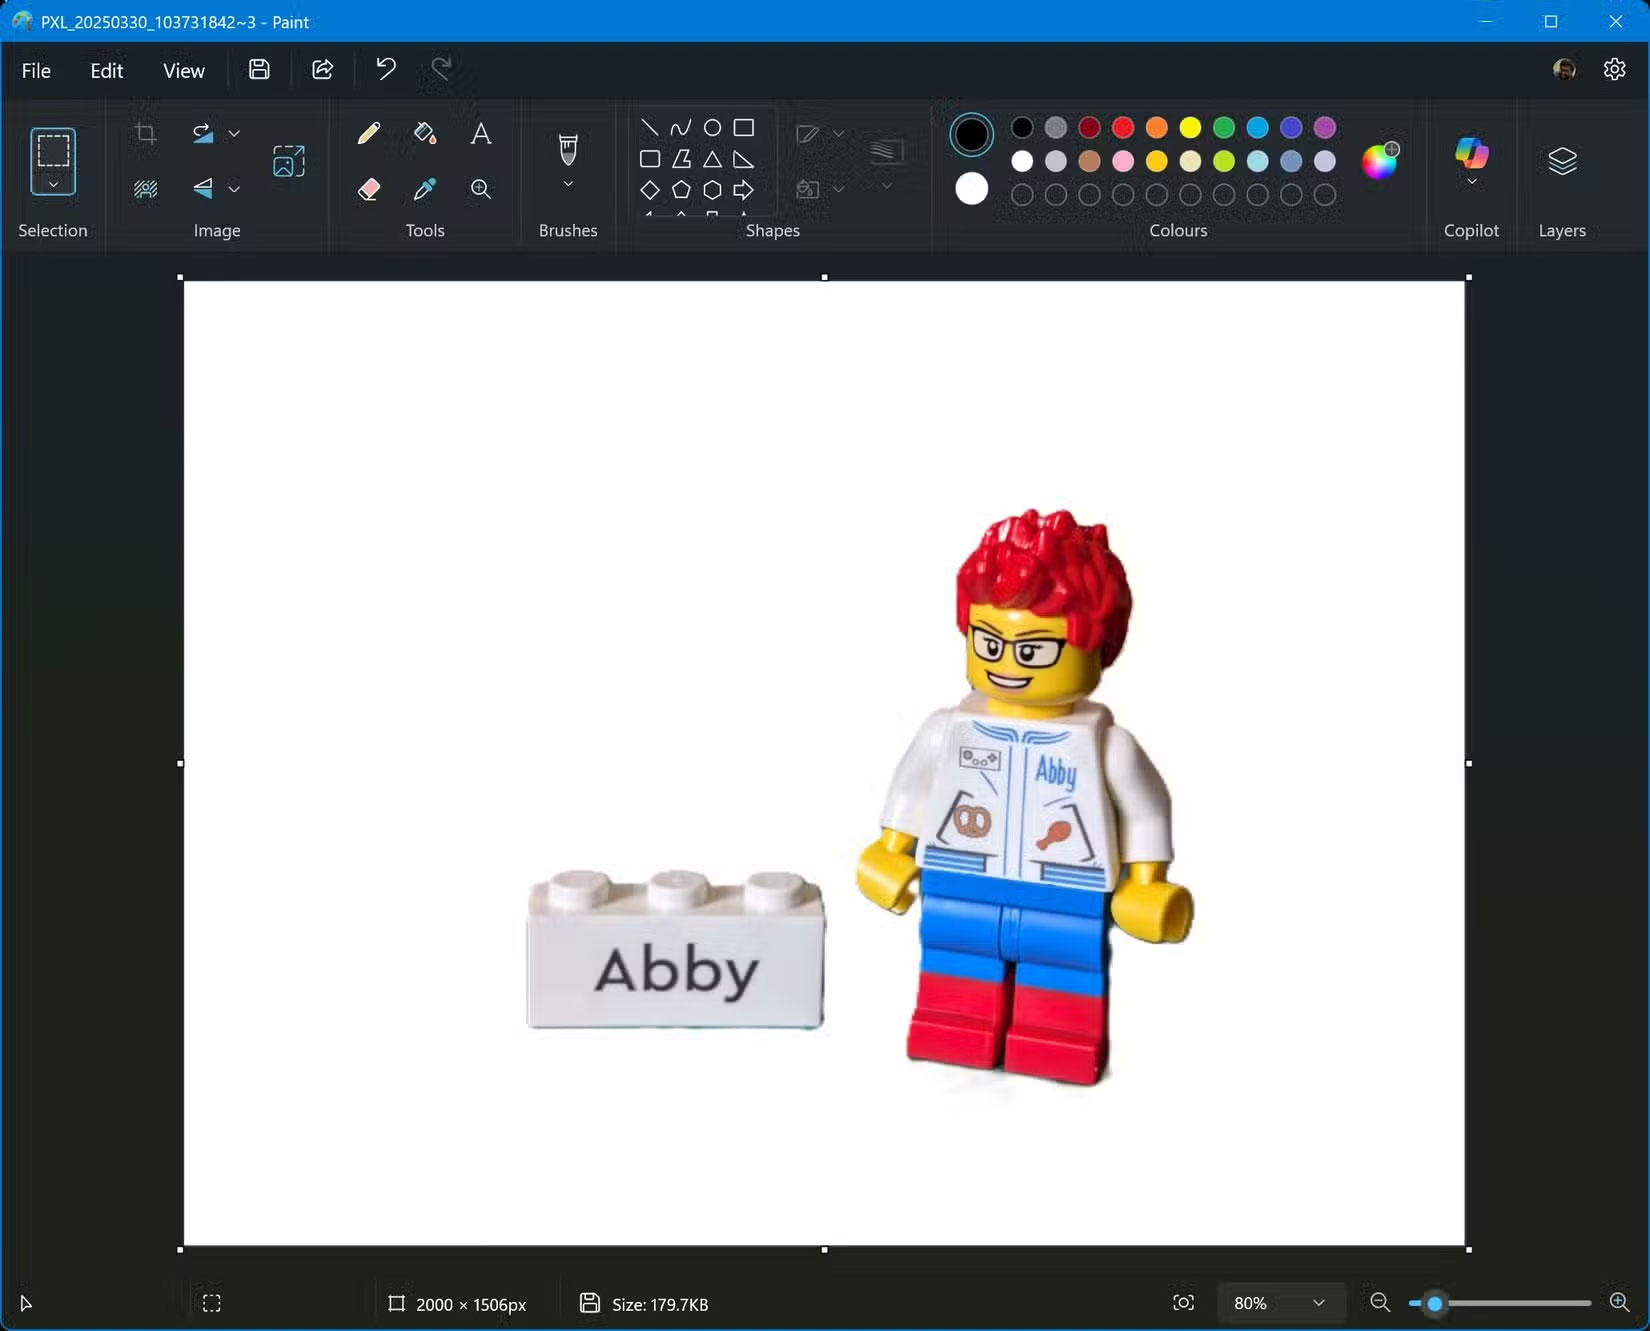Save the current image
This screenshot has width=1650, height=1331.
point(259,68)
